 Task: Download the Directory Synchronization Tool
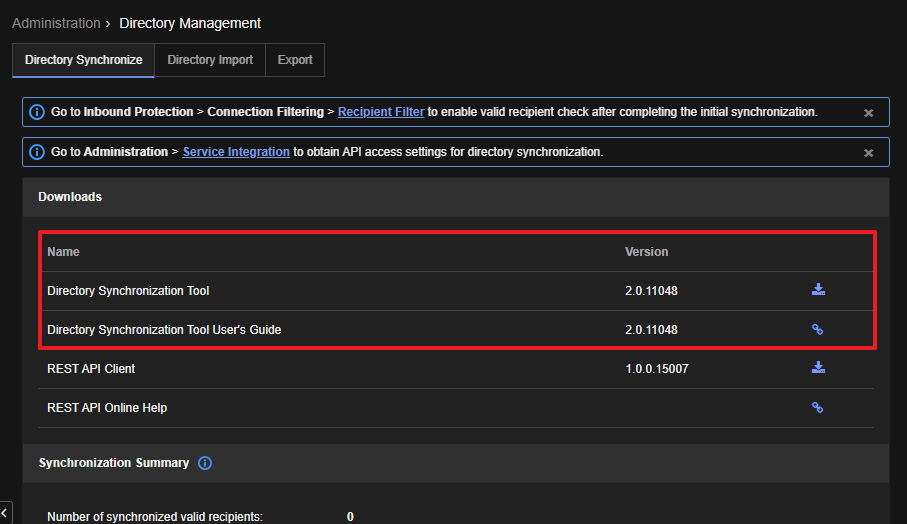(x=817, y=290)
